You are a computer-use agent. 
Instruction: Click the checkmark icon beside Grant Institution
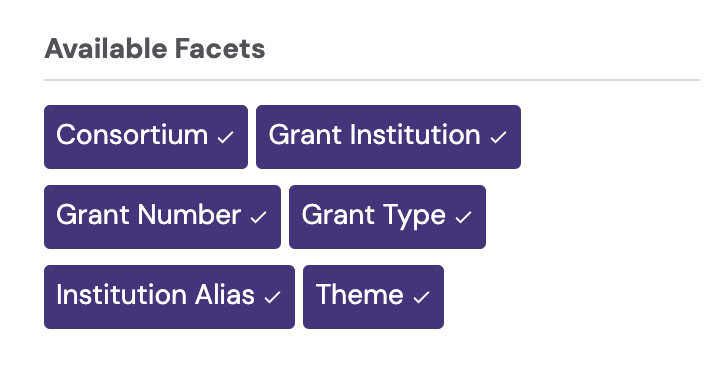(x=498, y=137)
